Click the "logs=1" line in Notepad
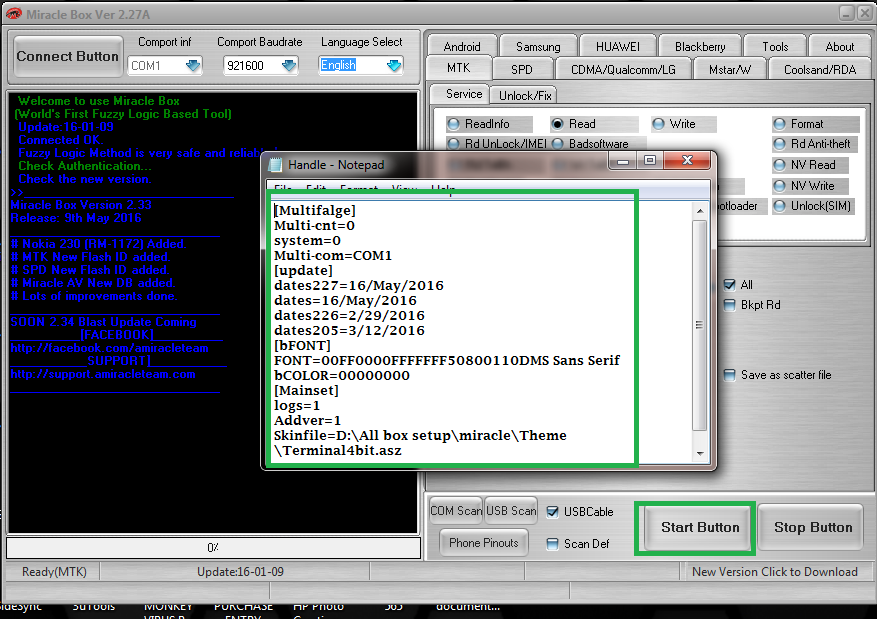 [x=297, y=405]
